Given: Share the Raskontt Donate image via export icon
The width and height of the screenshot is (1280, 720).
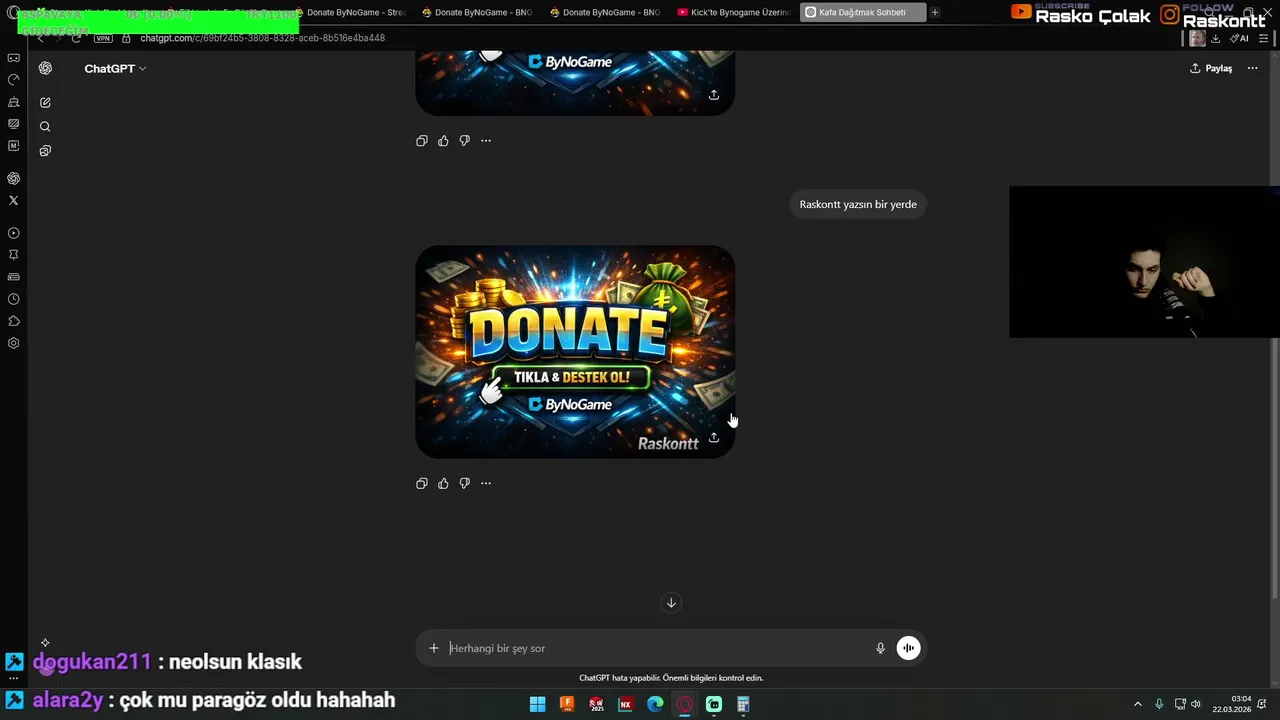Looking at the screenshot, I should pyautogui.click(x=714, y=438).
